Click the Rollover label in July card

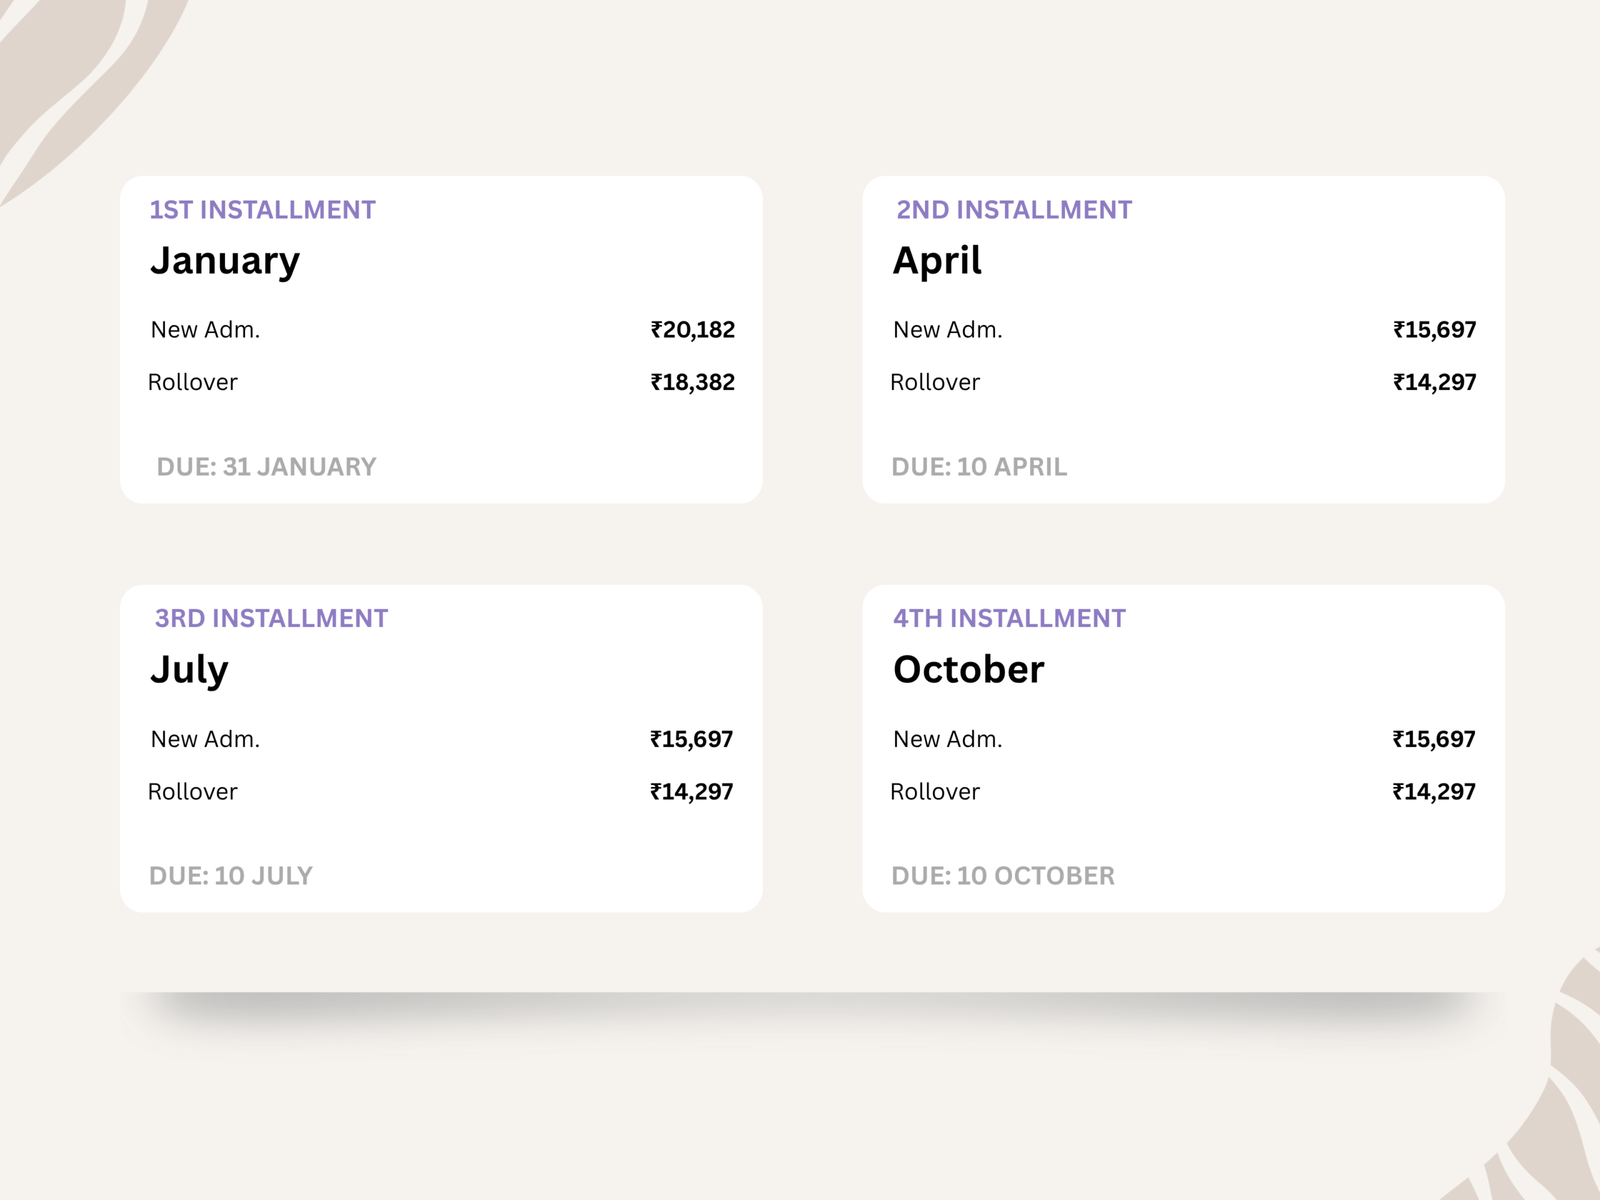[193, 792]
